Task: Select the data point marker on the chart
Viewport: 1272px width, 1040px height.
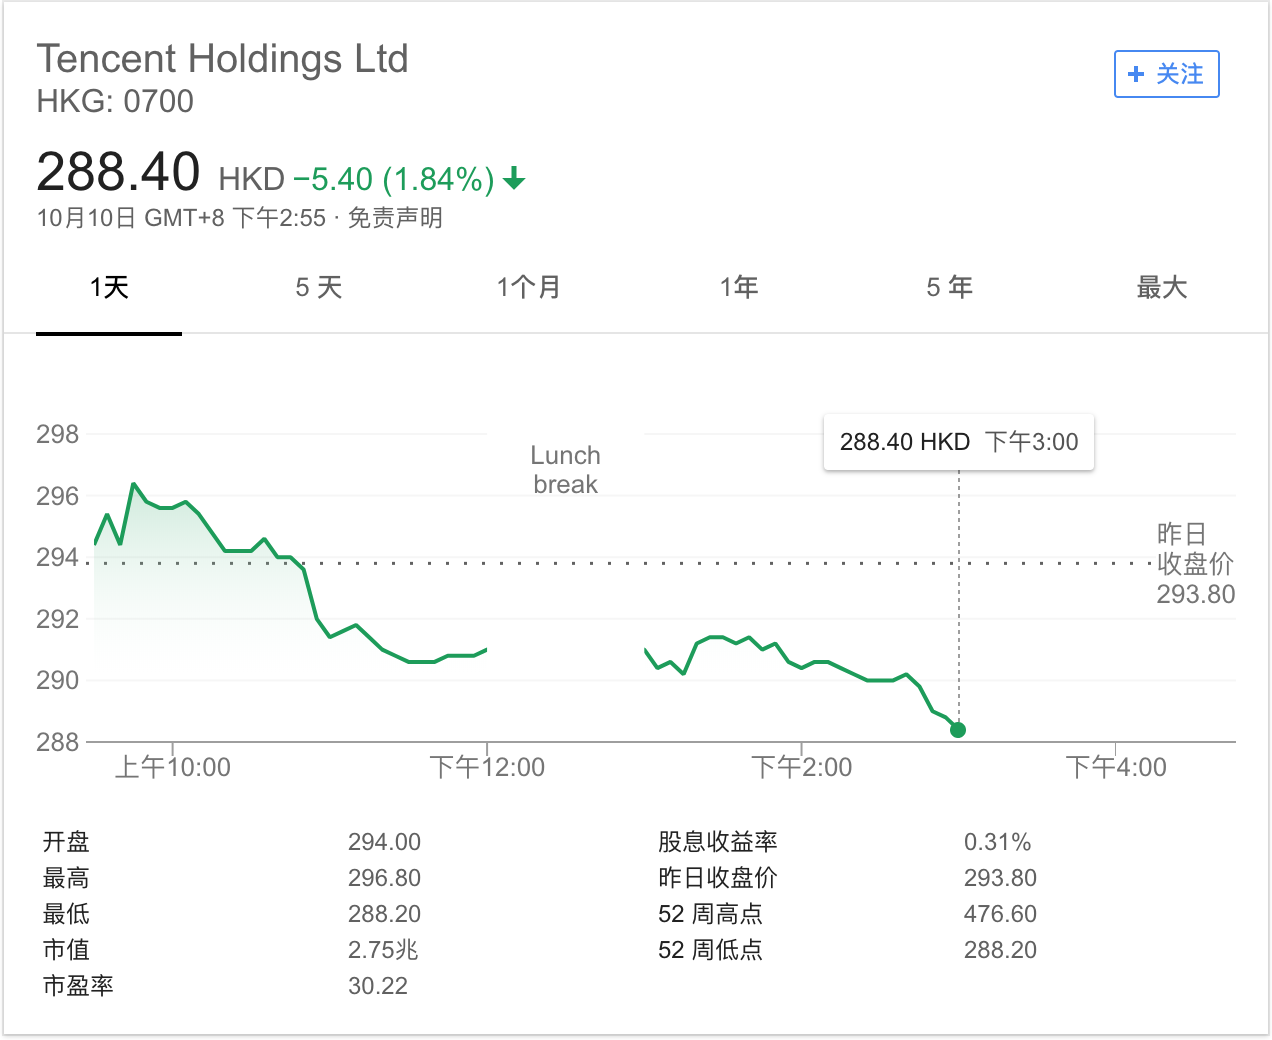Action: [957, 730]
